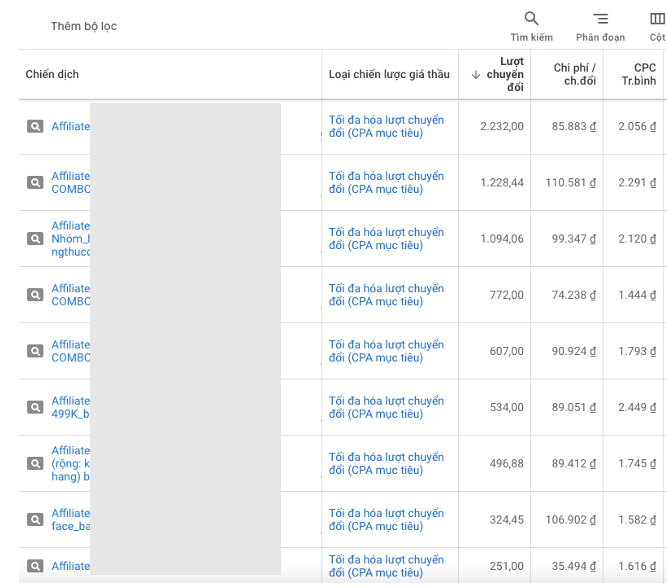
Task: Select average CPC 2.056 ₫
Action: pyautogui.click(x=637, y=126)
